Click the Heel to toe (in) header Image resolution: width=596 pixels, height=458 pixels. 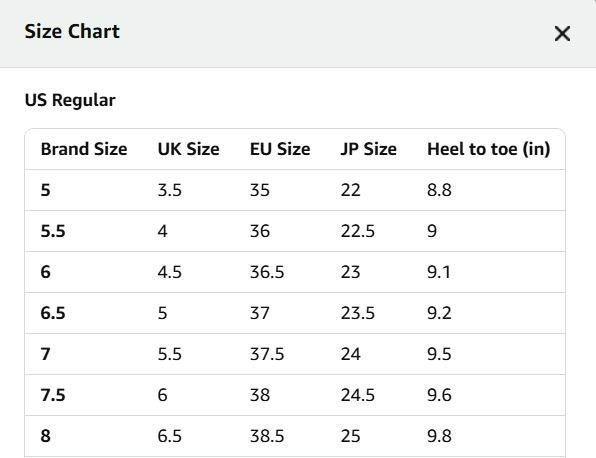click(x=488, y=149)
